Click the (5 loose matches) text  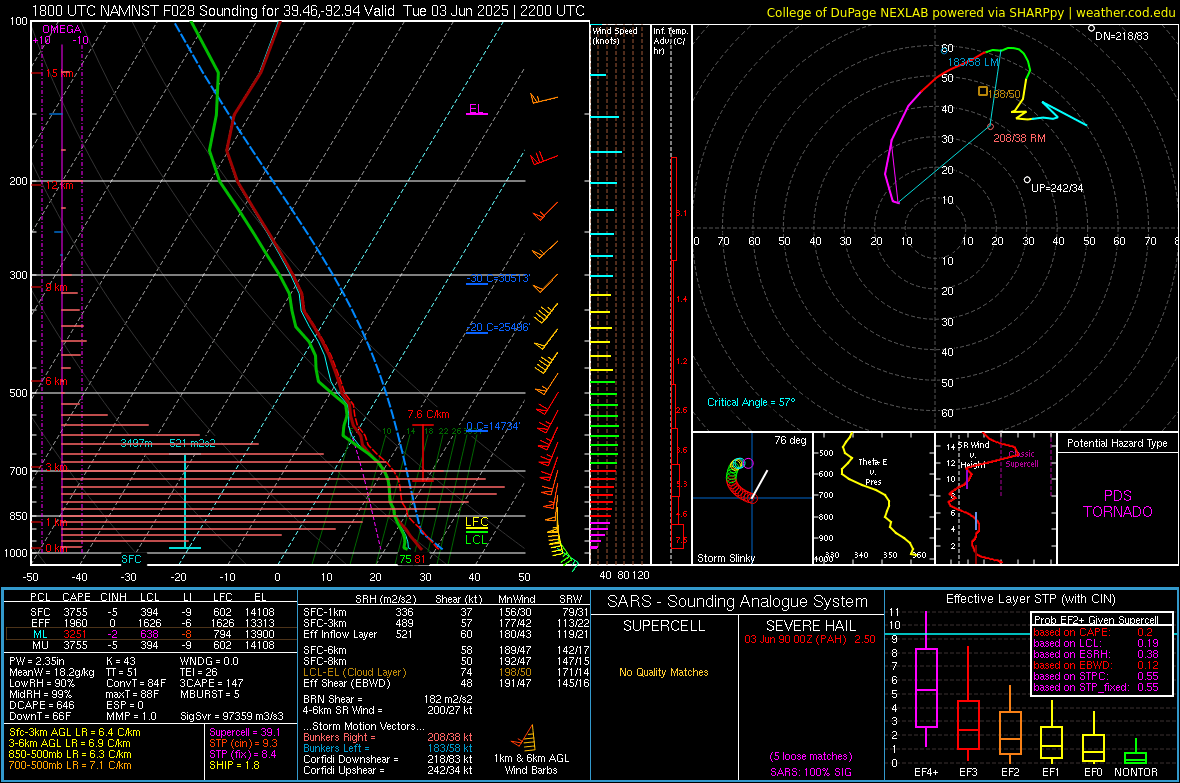(x=810, y=756)
